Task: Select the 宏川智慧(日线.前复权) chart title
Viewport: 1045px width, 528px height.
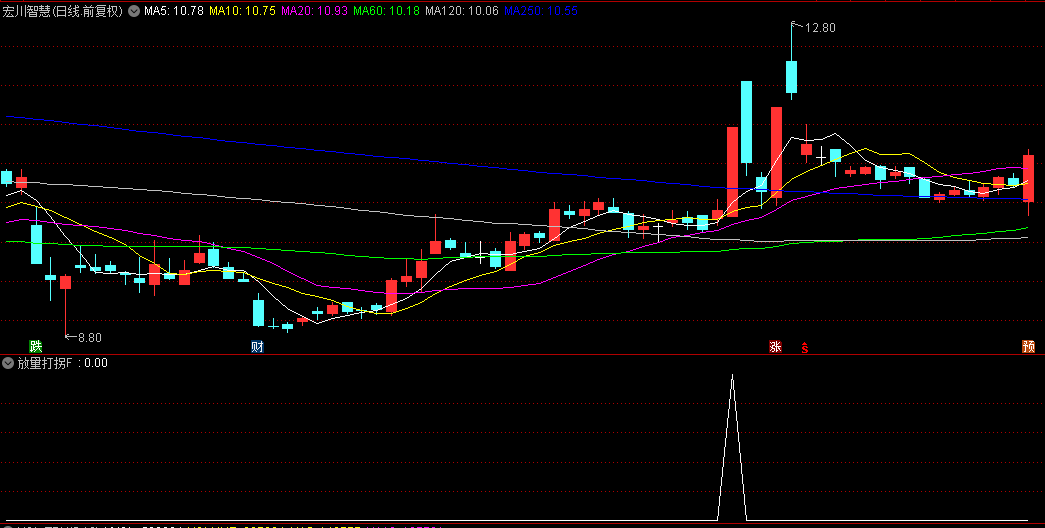Action: [x=63, y=11]
